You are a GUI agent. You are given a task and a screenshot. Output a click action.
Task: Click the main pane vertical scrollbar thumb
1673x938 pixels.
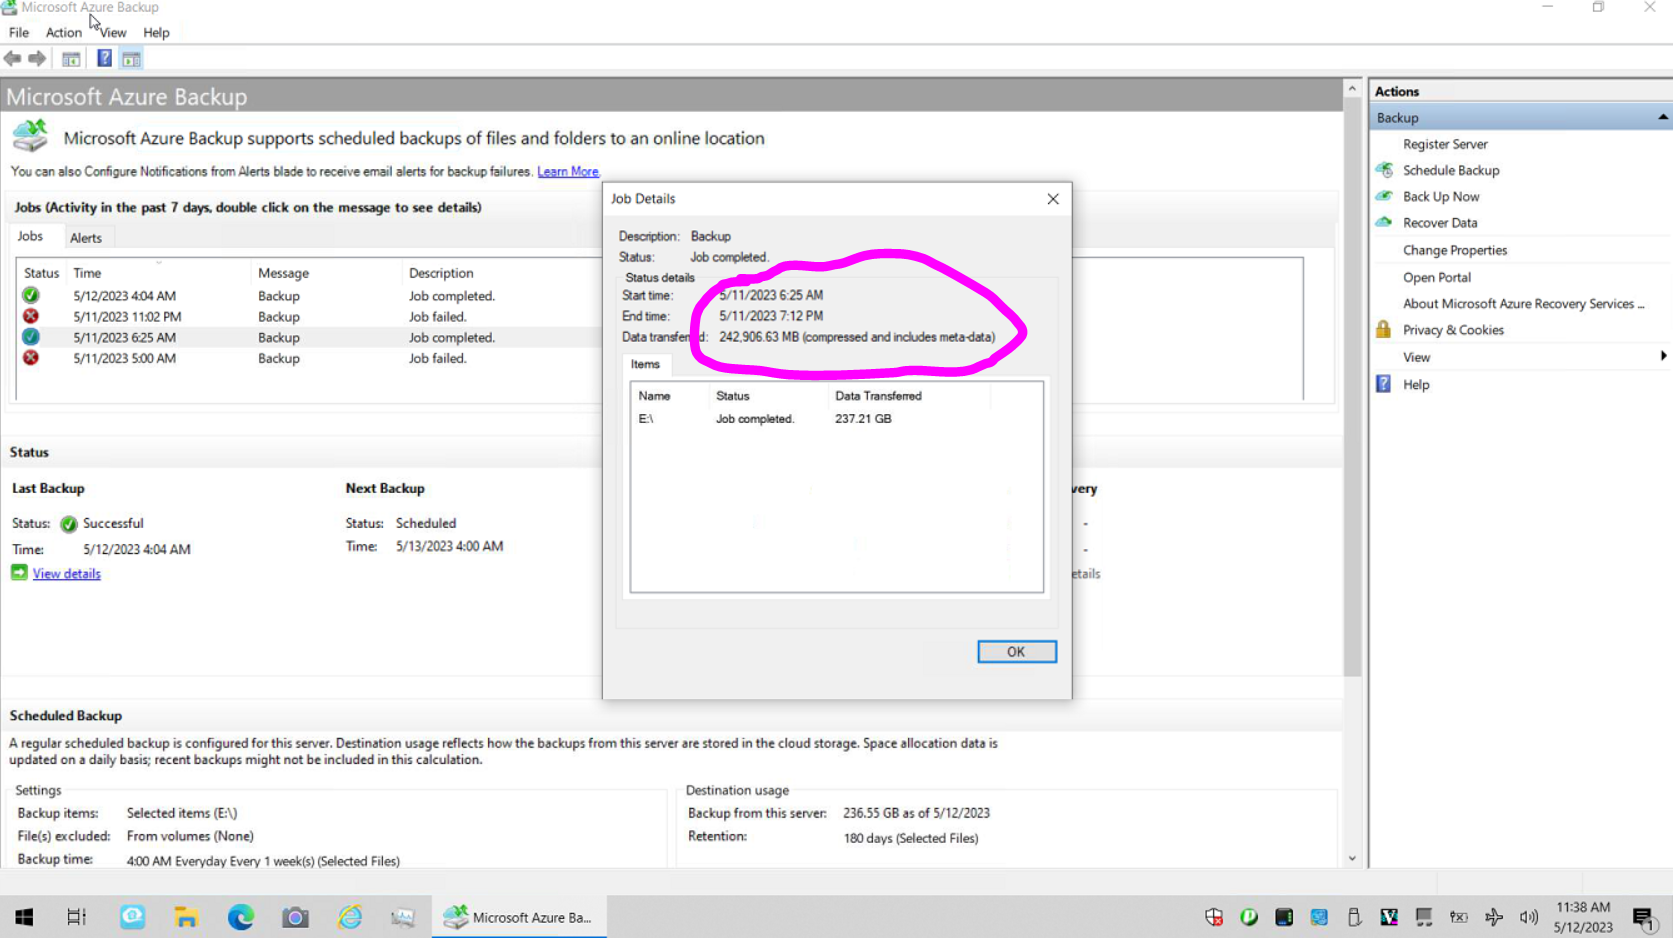pos(1352,387)
